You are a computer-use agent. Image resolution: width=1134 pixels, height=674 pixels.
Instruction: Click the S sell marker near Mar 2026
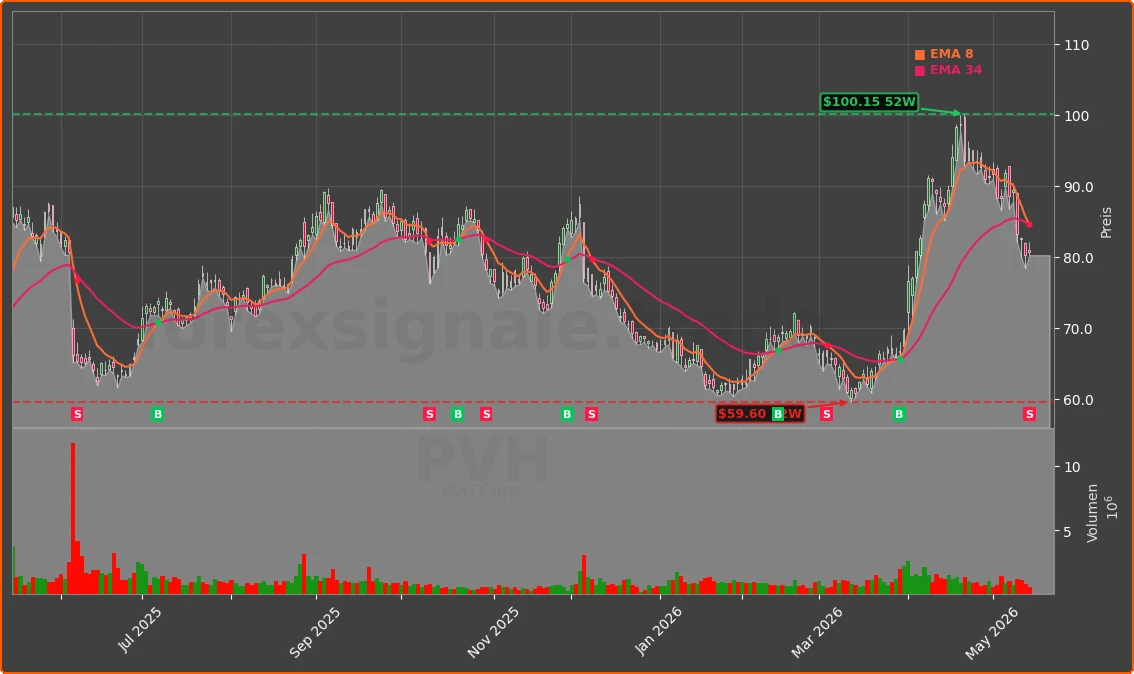point(827,414)
